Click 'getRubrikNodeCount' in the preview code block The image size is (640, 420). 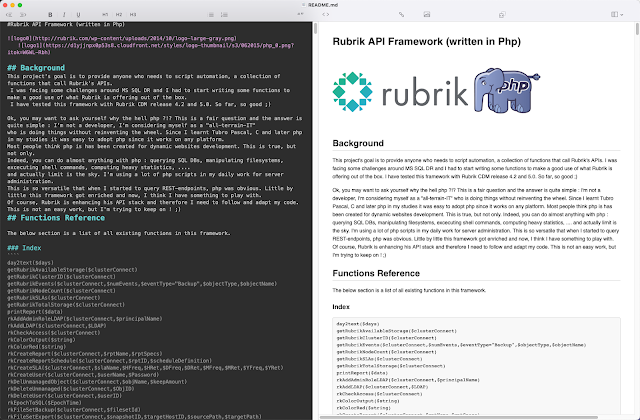coord(386,352)
